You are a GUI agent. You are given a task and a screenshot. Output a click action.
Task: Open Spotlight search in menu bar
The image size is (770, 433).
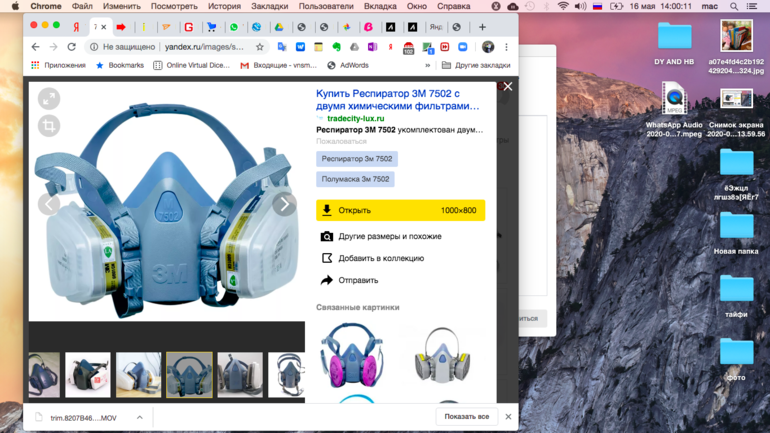pyautogui.click(x=734, y=6)
